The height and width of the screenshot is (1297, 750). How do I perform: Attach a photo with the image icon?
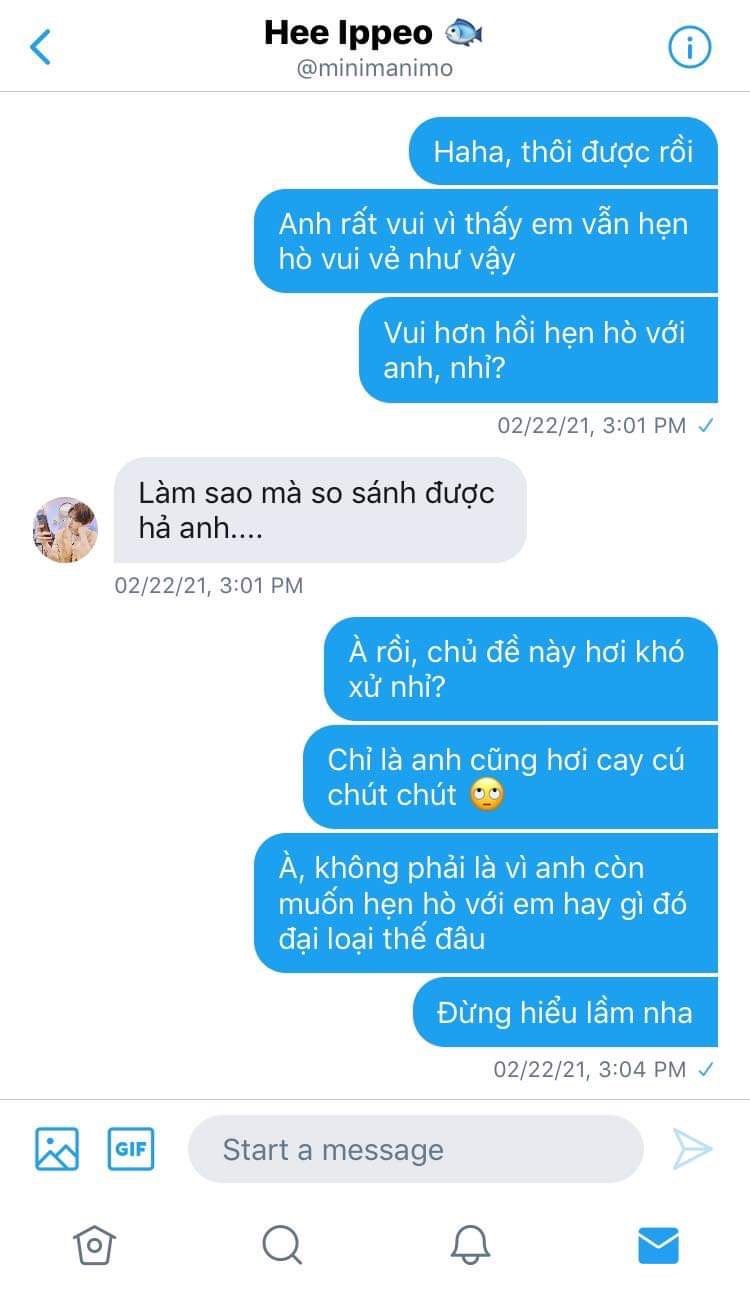[57, 1149]
